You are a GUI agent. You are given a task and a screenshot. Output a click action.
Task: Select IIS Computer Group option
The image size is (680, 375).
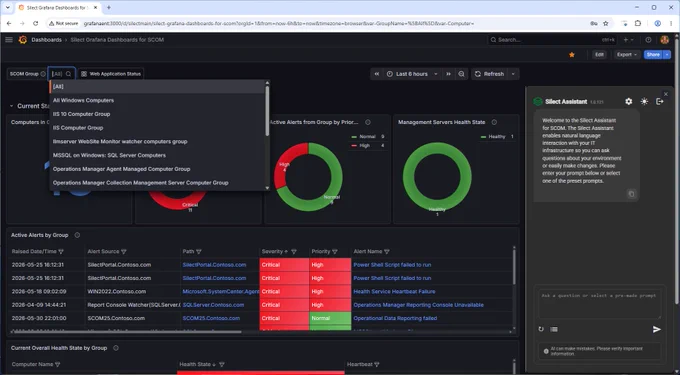[158, 128]
